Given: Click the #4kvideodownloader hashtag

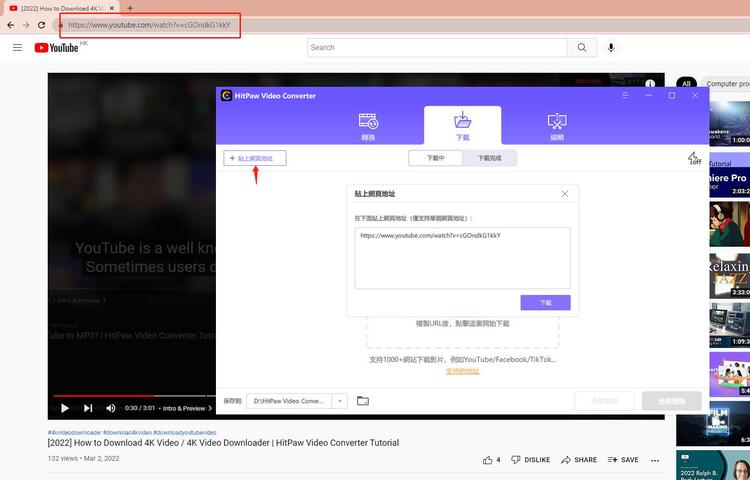Looking at the screenshot, I should (75, 432).
